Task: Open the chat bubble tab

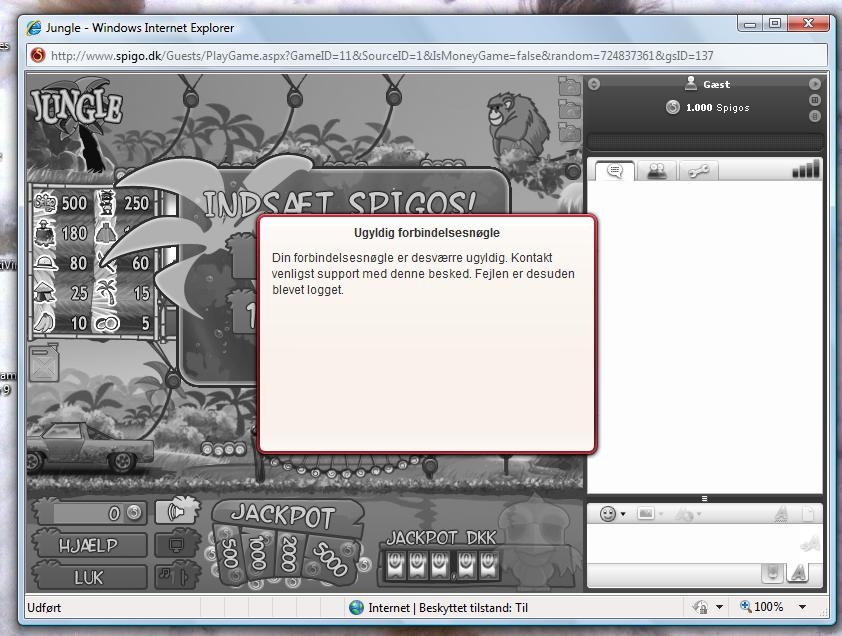Action: 615,171
